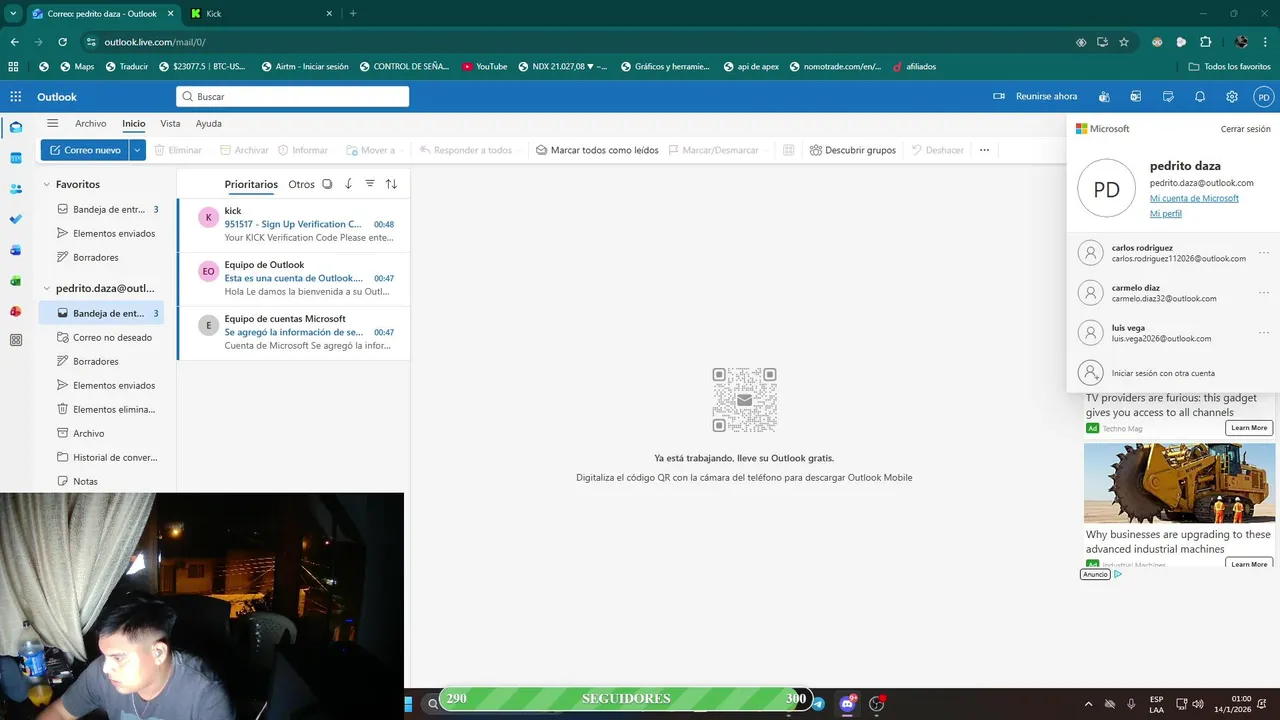1280x720 pixels.
Task: Show hidden system tray icons chevron
Action: 1087,704
